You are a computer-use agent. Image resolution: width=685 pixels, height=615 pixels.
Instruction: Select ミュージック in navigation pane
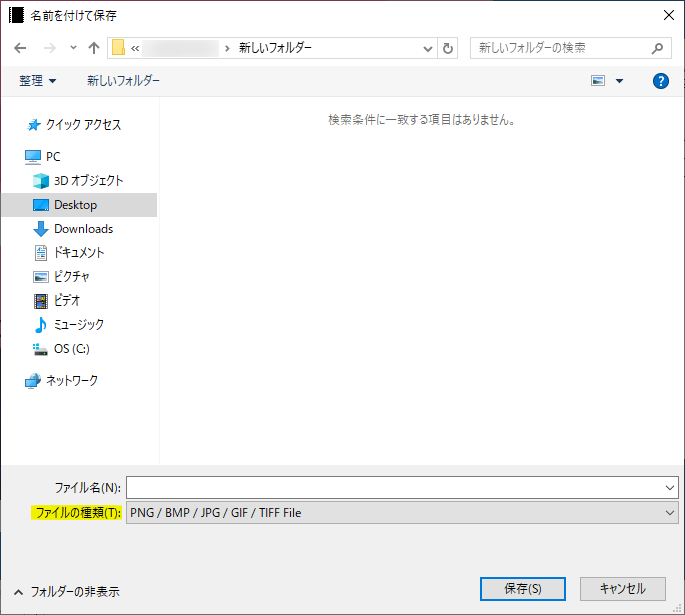pos(78,325)
